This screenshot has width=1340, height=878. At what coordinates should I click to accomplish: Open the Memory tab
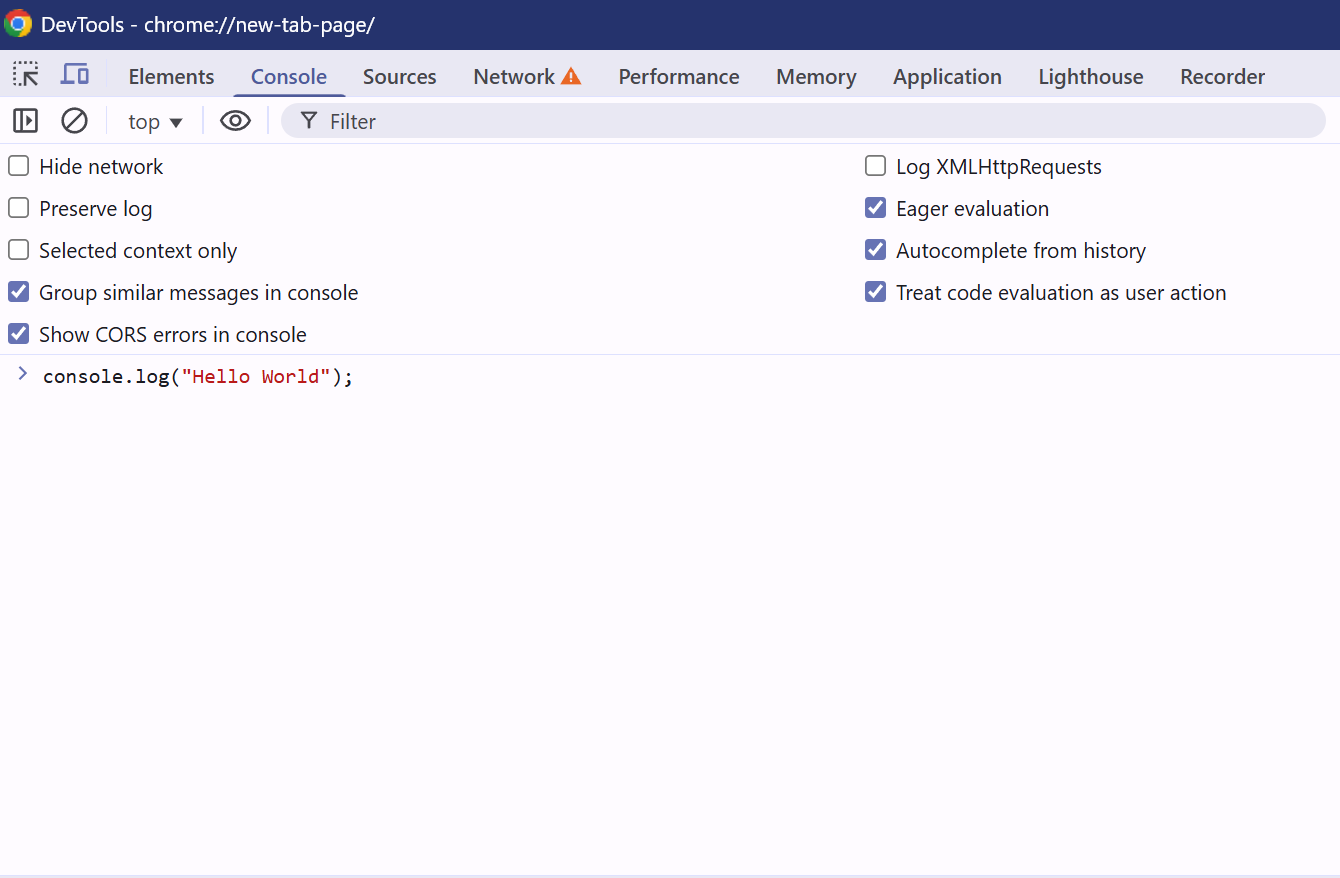coord(816,77)
